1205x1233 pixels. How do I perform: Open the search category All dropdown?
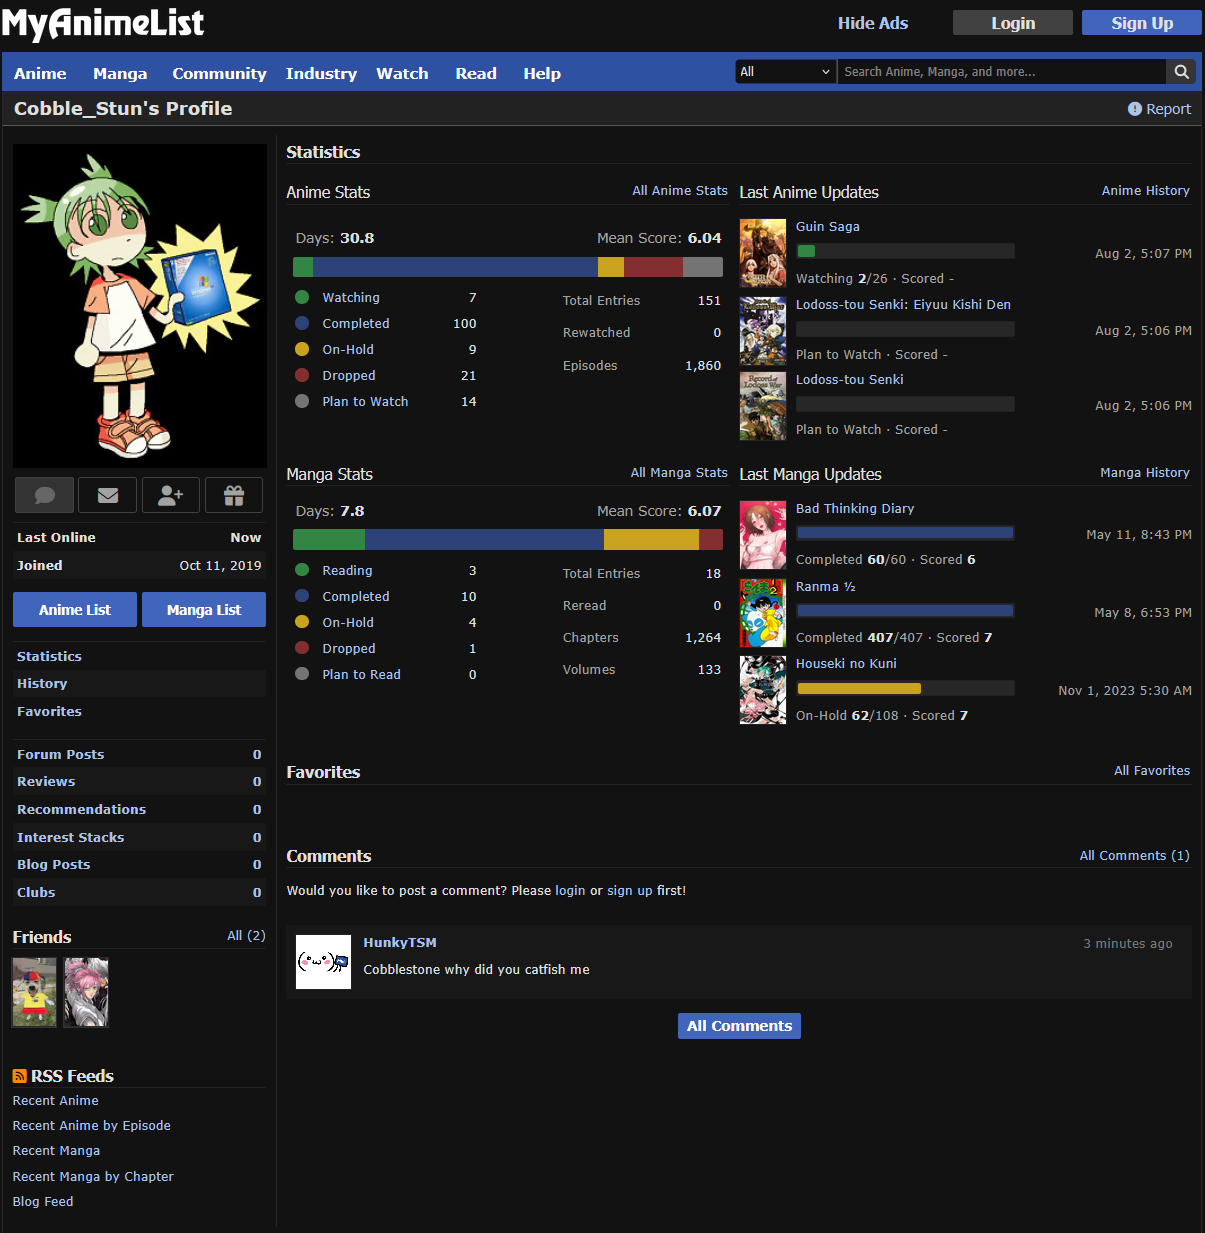tap(785, 72)
